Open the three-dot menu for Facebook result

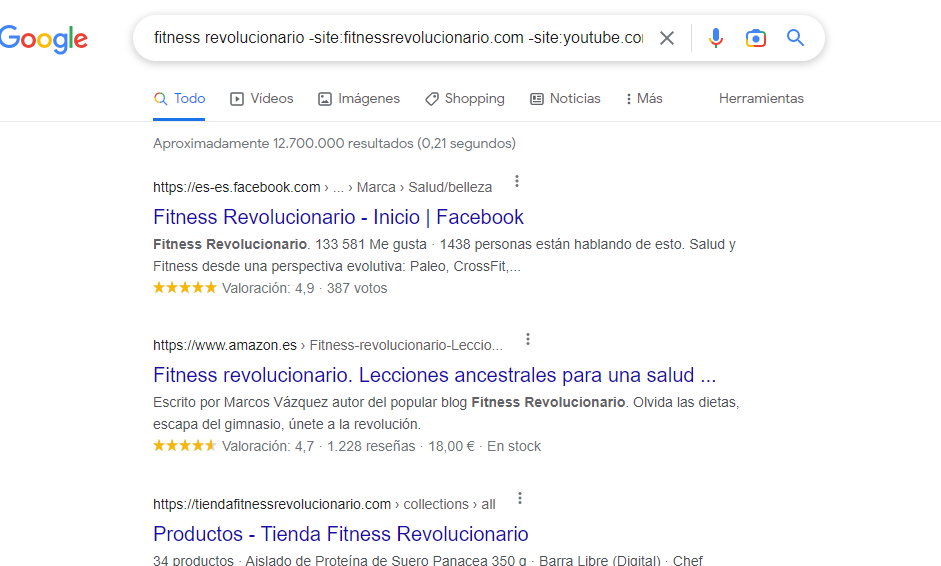click(517, 181)
